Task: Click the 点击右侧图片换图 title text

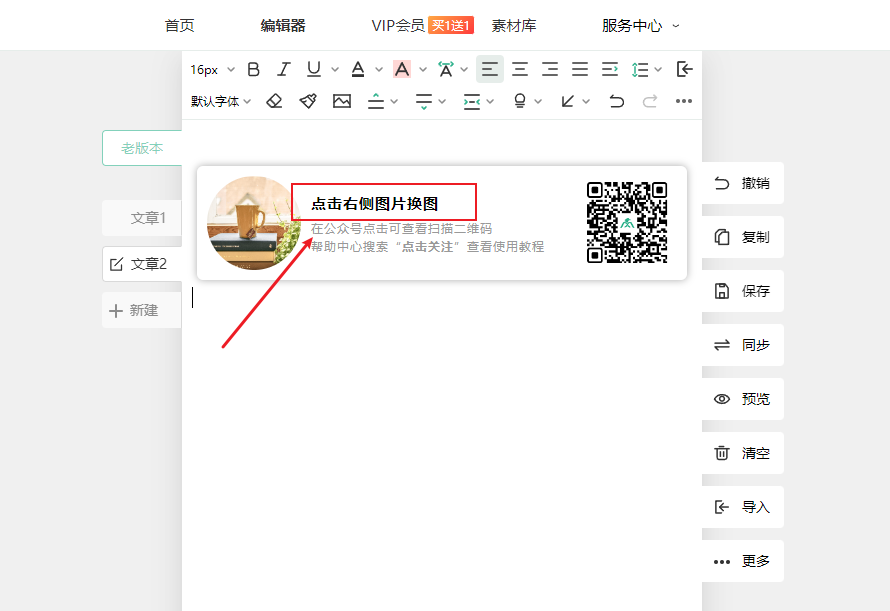Action: pos(375,203)
